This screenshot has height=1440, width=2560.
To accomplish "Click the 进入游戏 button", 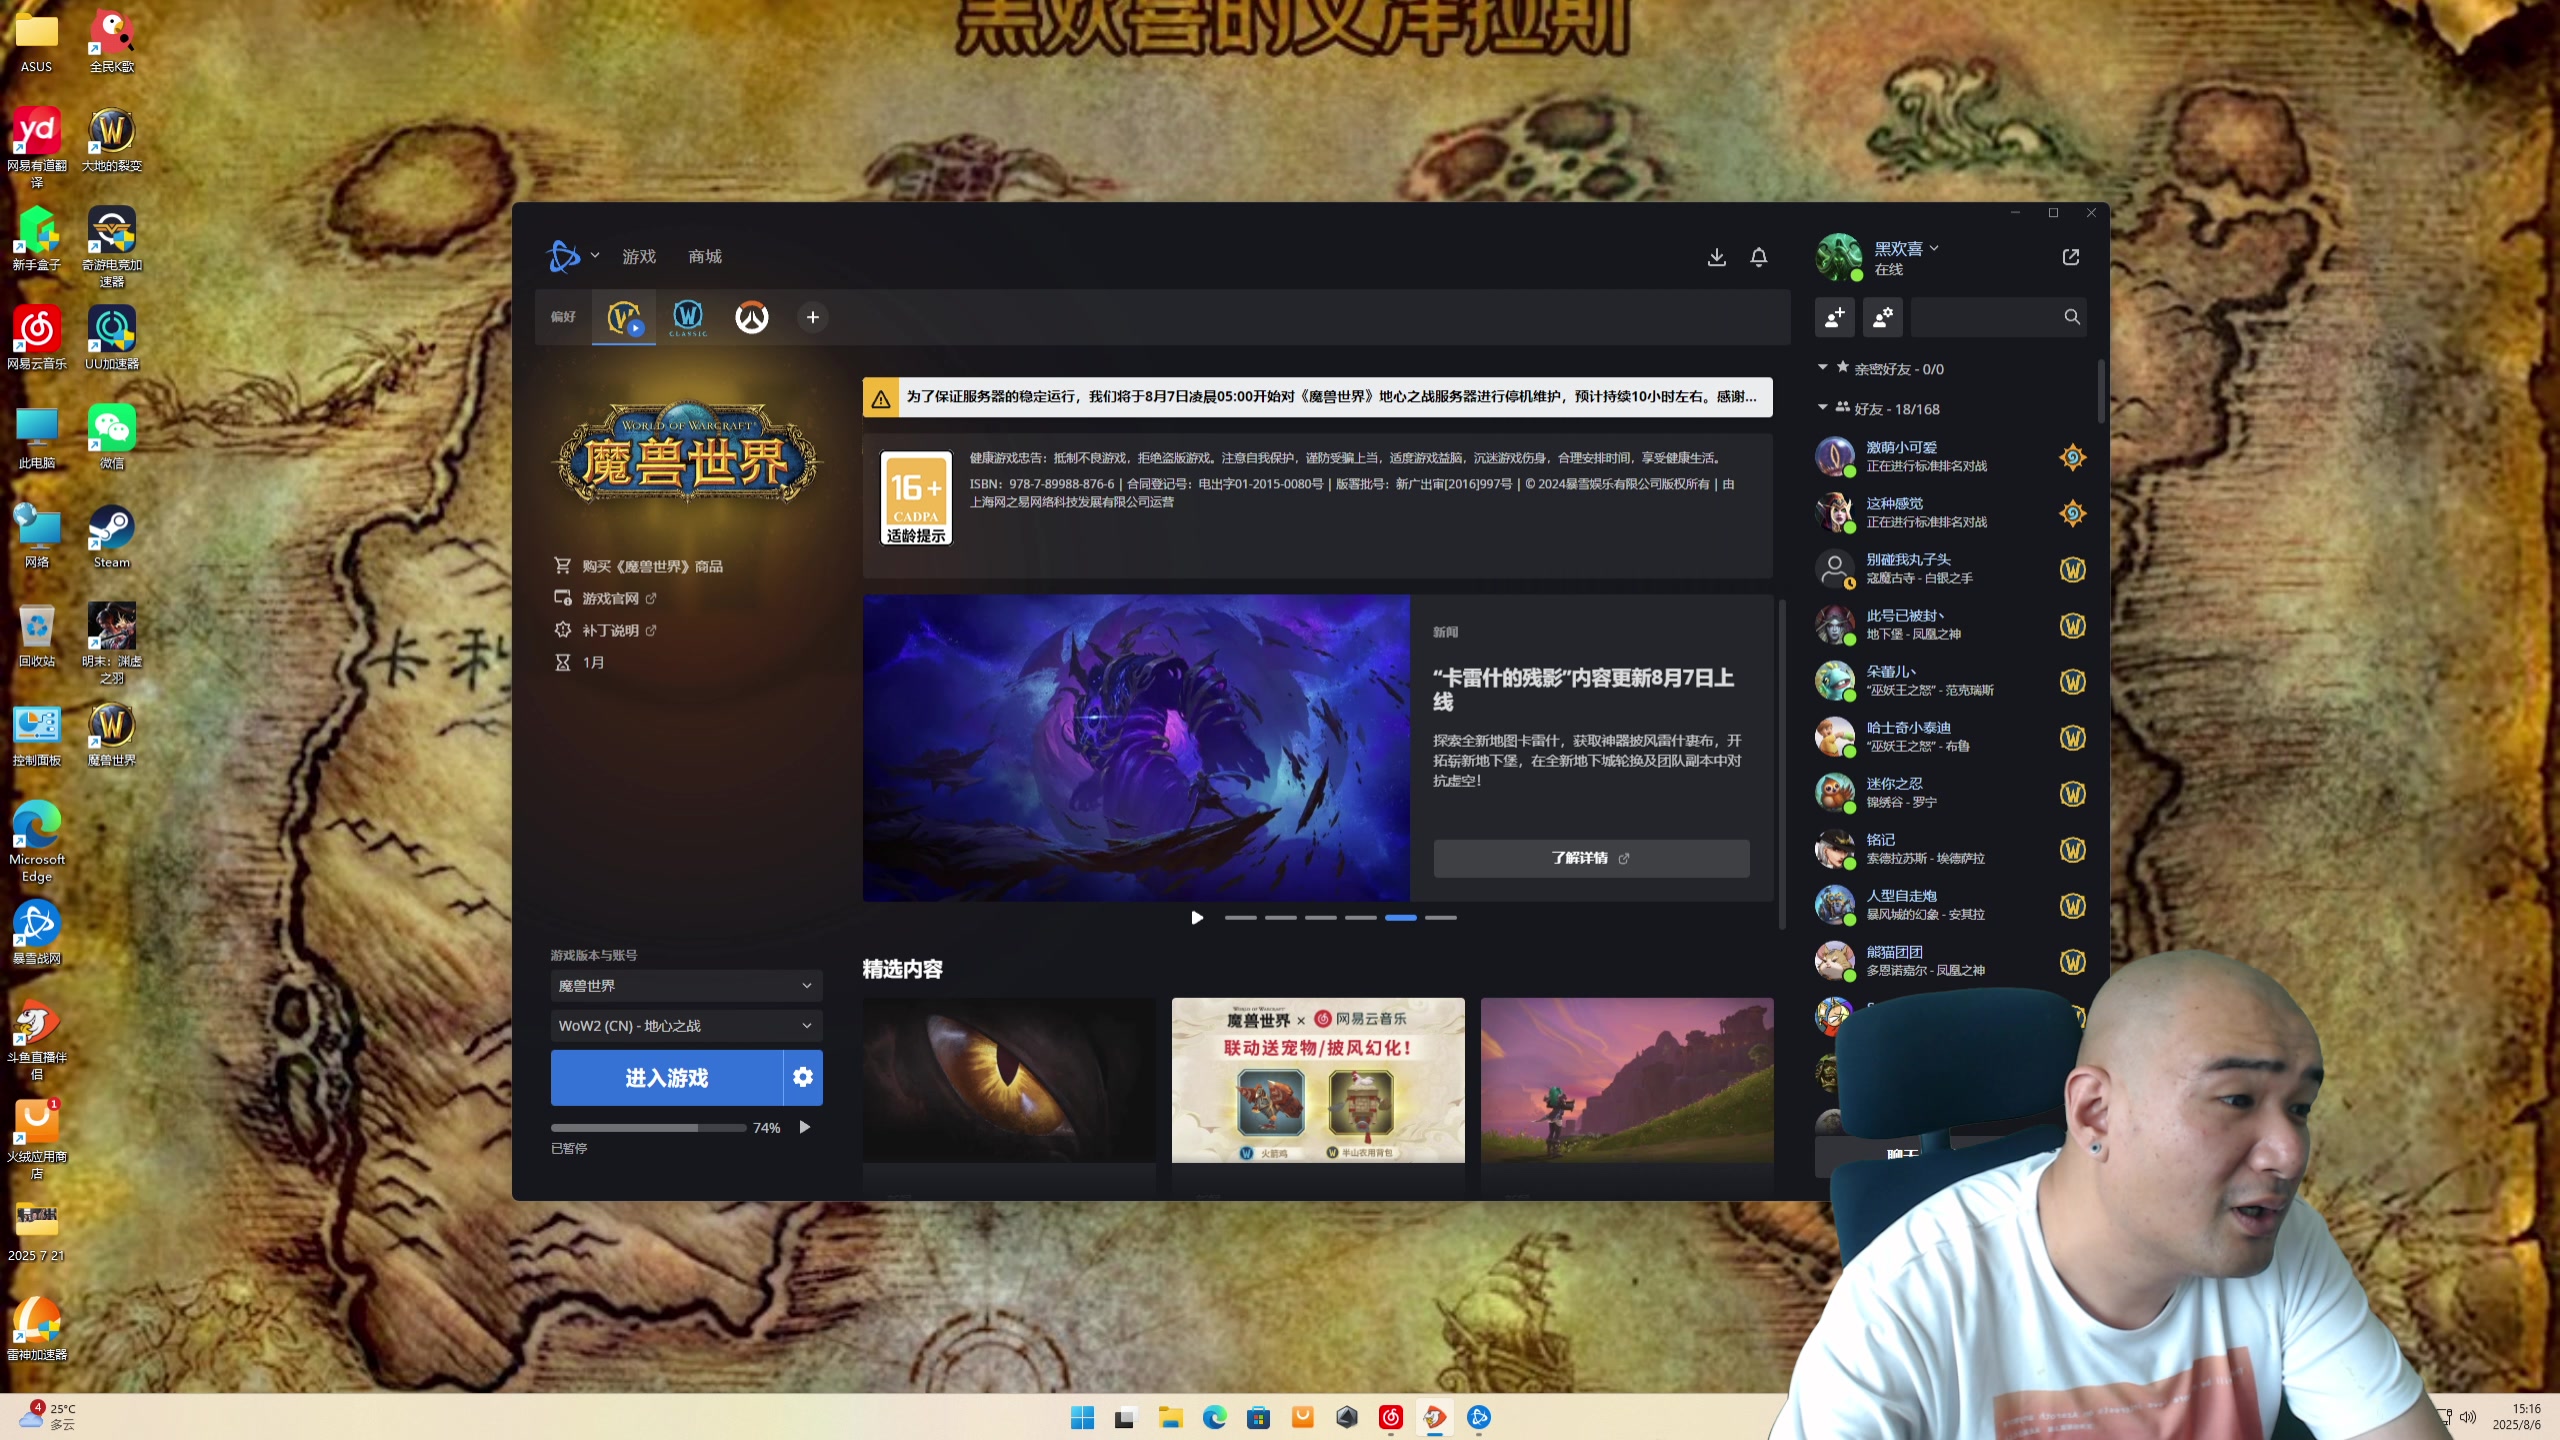I will coord(666,1078).
